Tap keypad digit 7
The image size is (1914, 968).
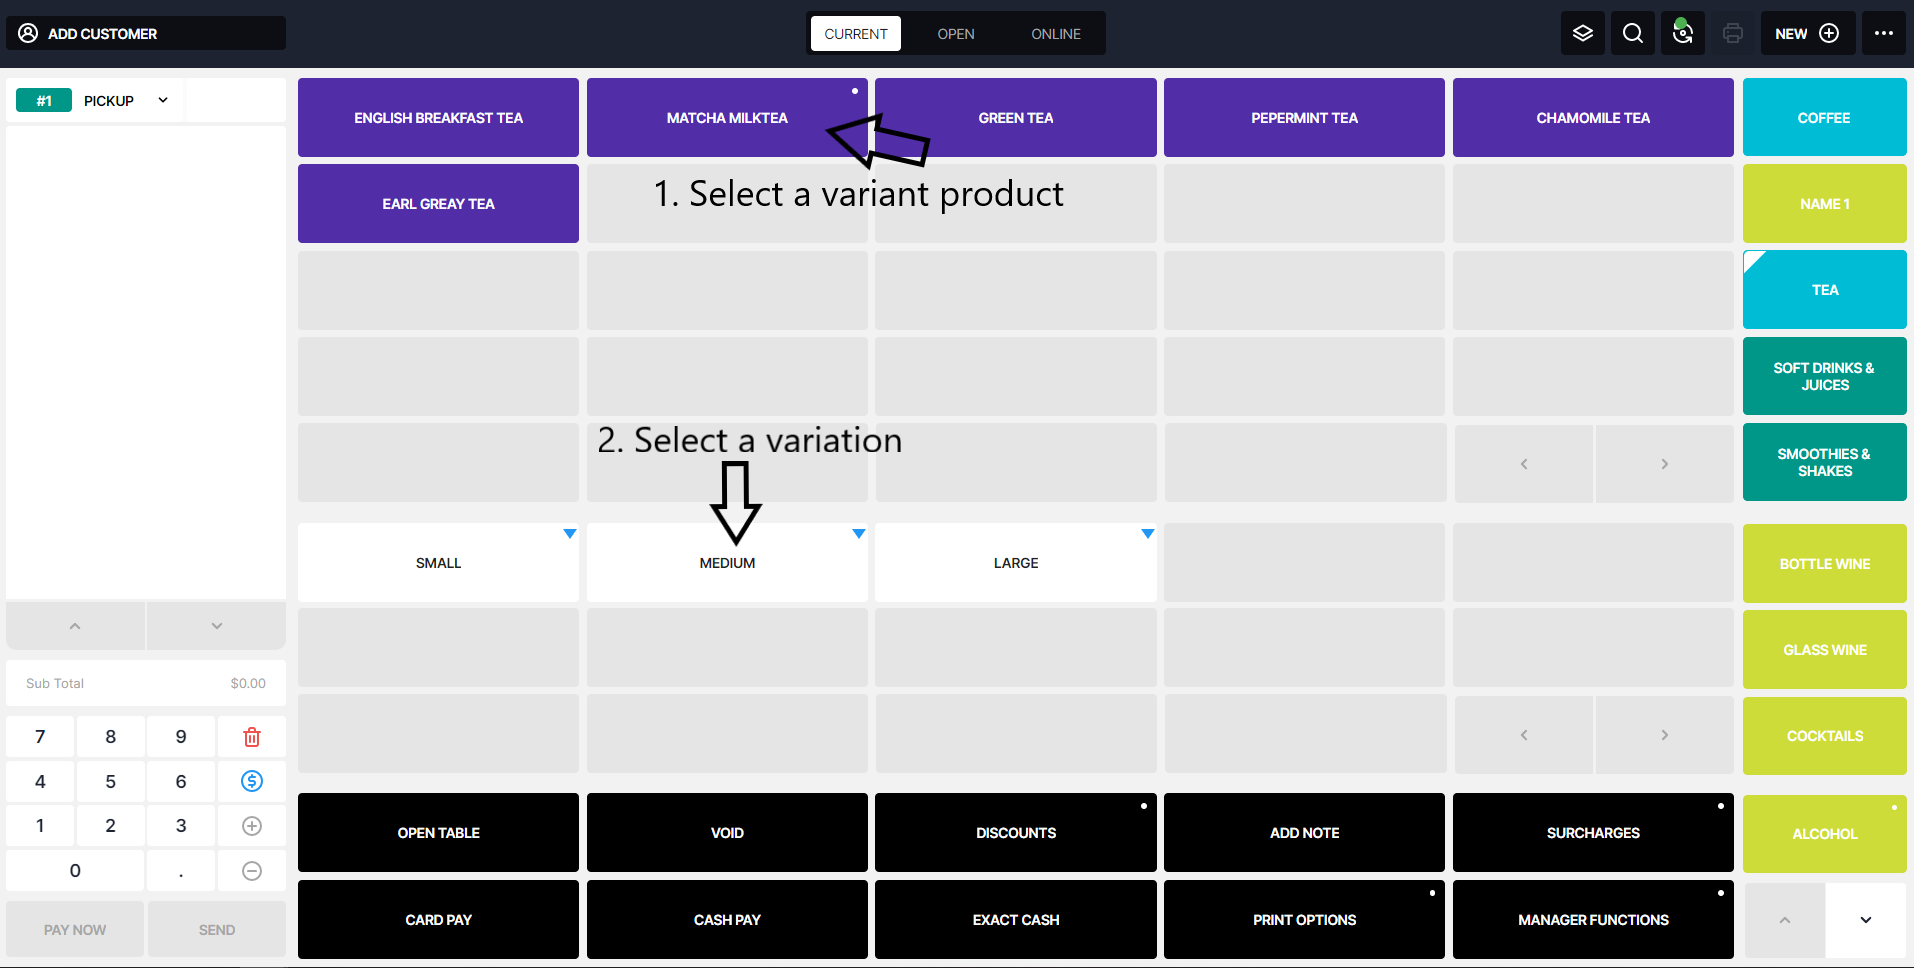click(x=40, y=737)
